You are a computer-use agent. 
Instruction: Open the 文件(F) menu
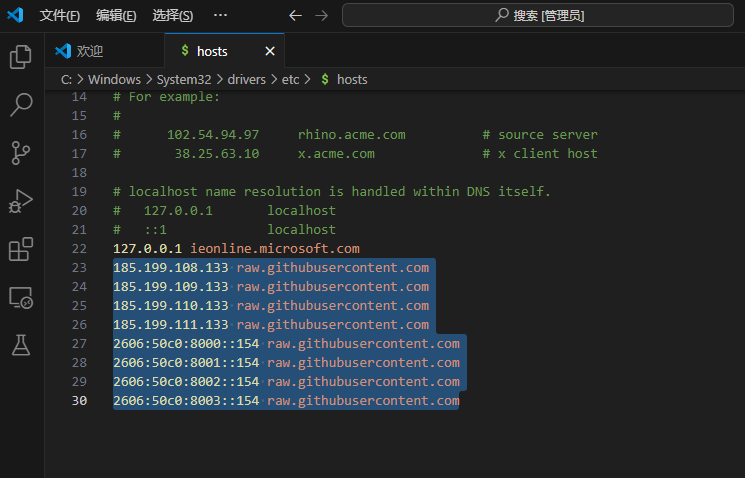pos(60,15)
